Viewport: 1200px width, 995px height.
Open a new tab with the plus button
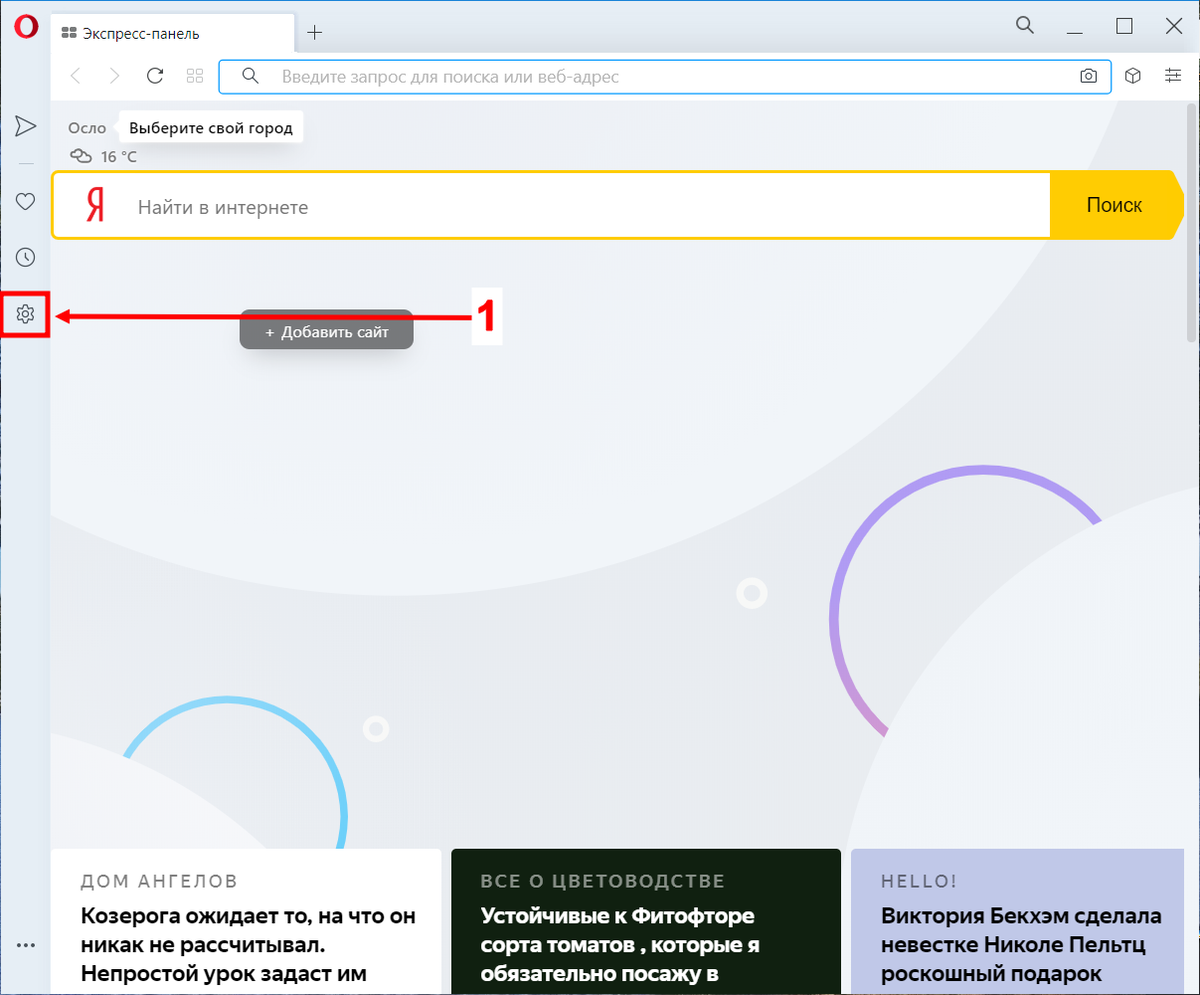314,31
